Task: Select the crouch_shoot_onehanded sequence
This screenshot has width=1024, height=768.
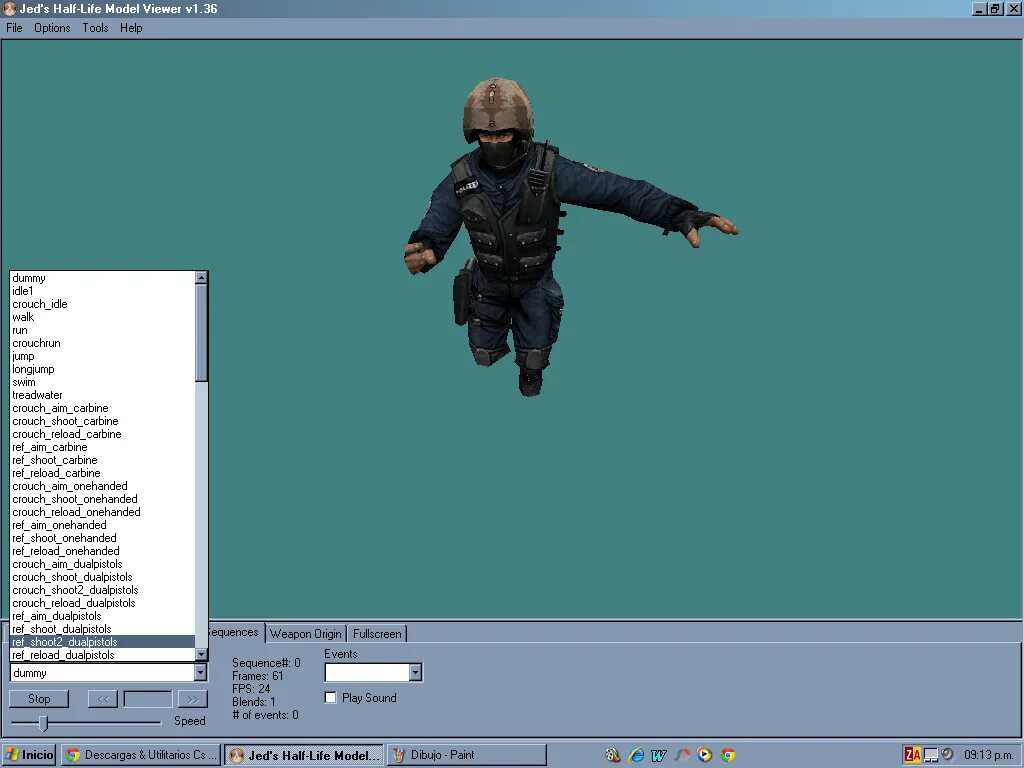Action: [103, 500]
